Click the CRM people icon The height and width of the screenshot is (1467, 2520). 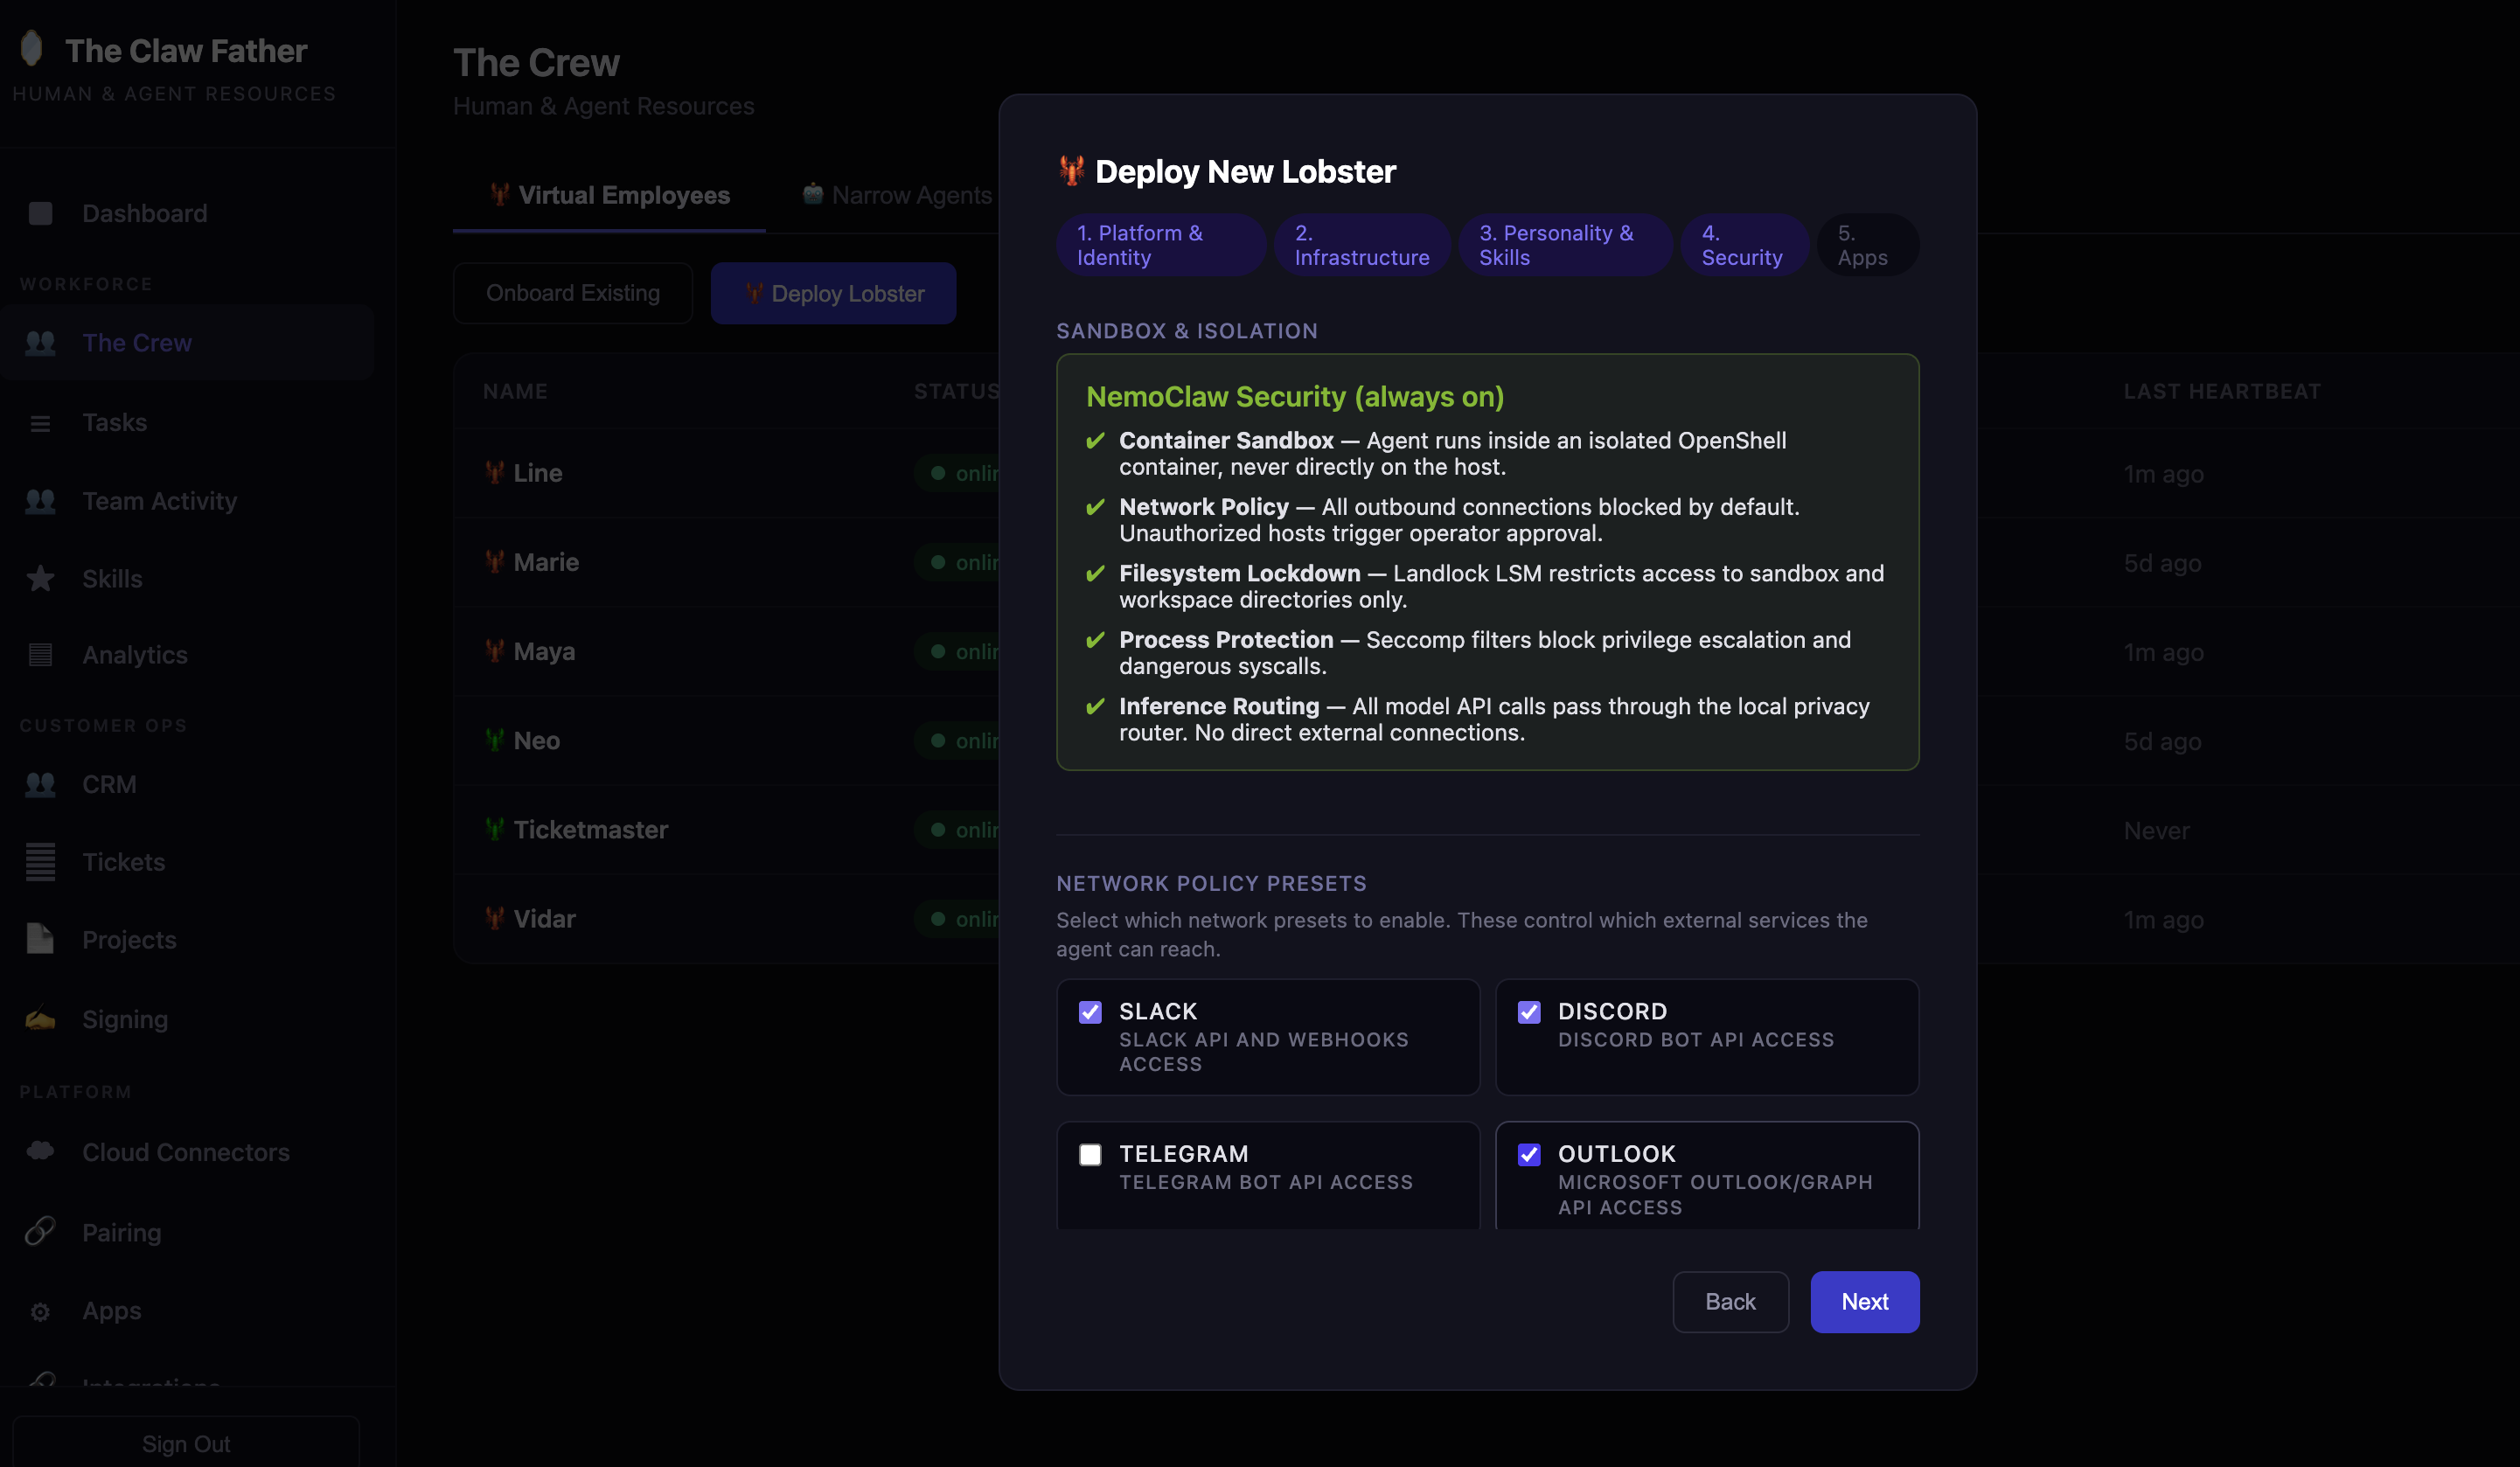(x=40, y=784)
